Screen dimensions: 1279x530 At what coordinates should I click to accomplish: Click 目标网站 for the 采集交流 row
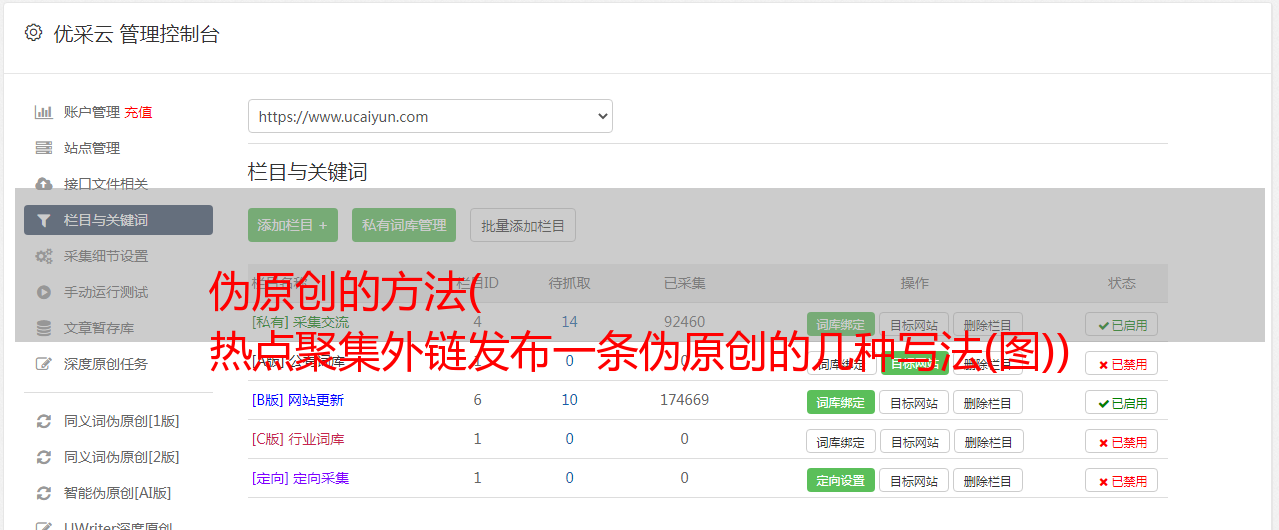coord(914,324)
